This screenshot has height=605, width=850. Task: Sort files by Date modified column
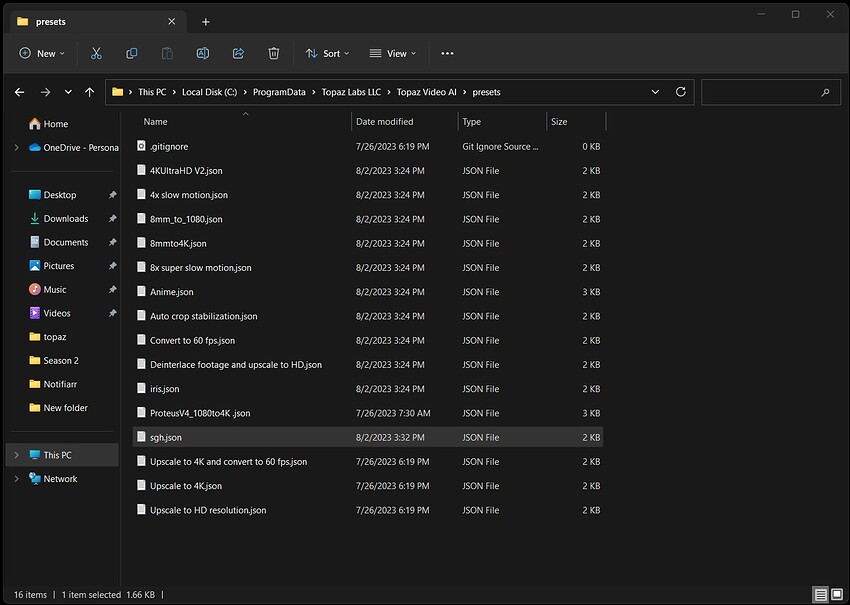click(384, 122)
